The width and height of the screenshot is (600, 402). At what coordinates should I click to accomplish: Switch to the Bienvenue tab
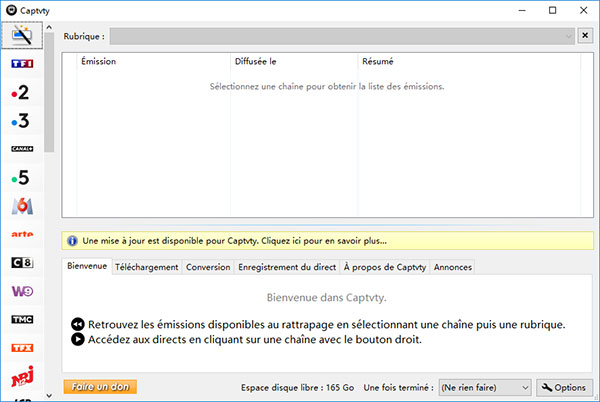click(x=87, y=266)
